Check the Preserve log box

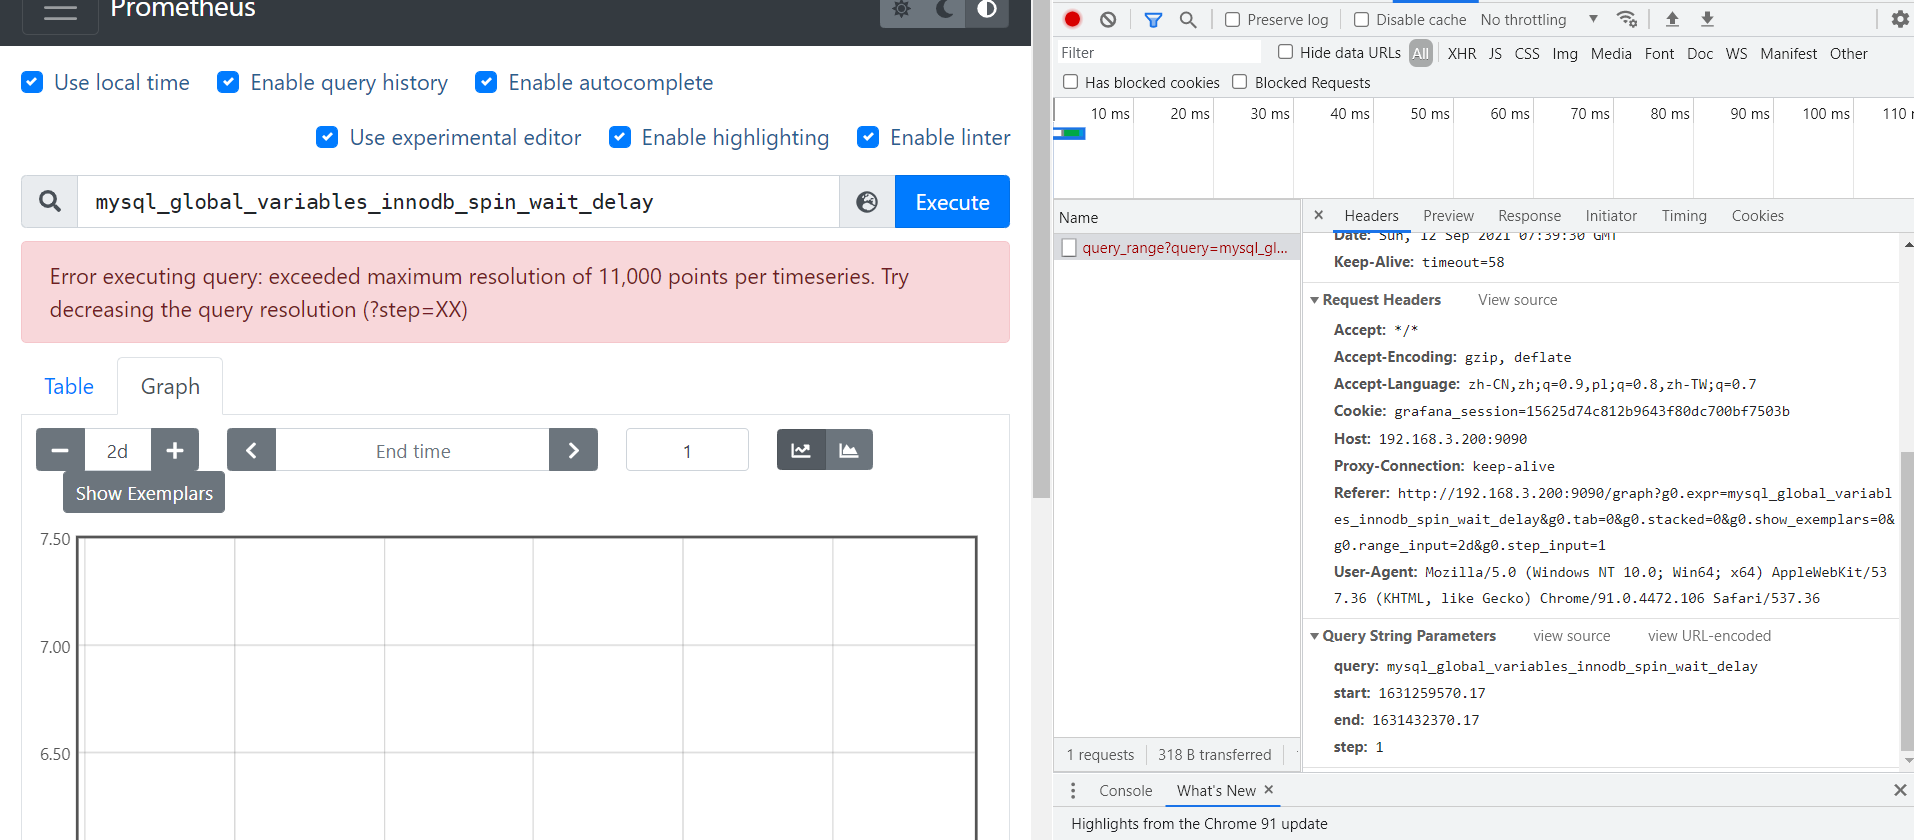tap(1233, 19)
